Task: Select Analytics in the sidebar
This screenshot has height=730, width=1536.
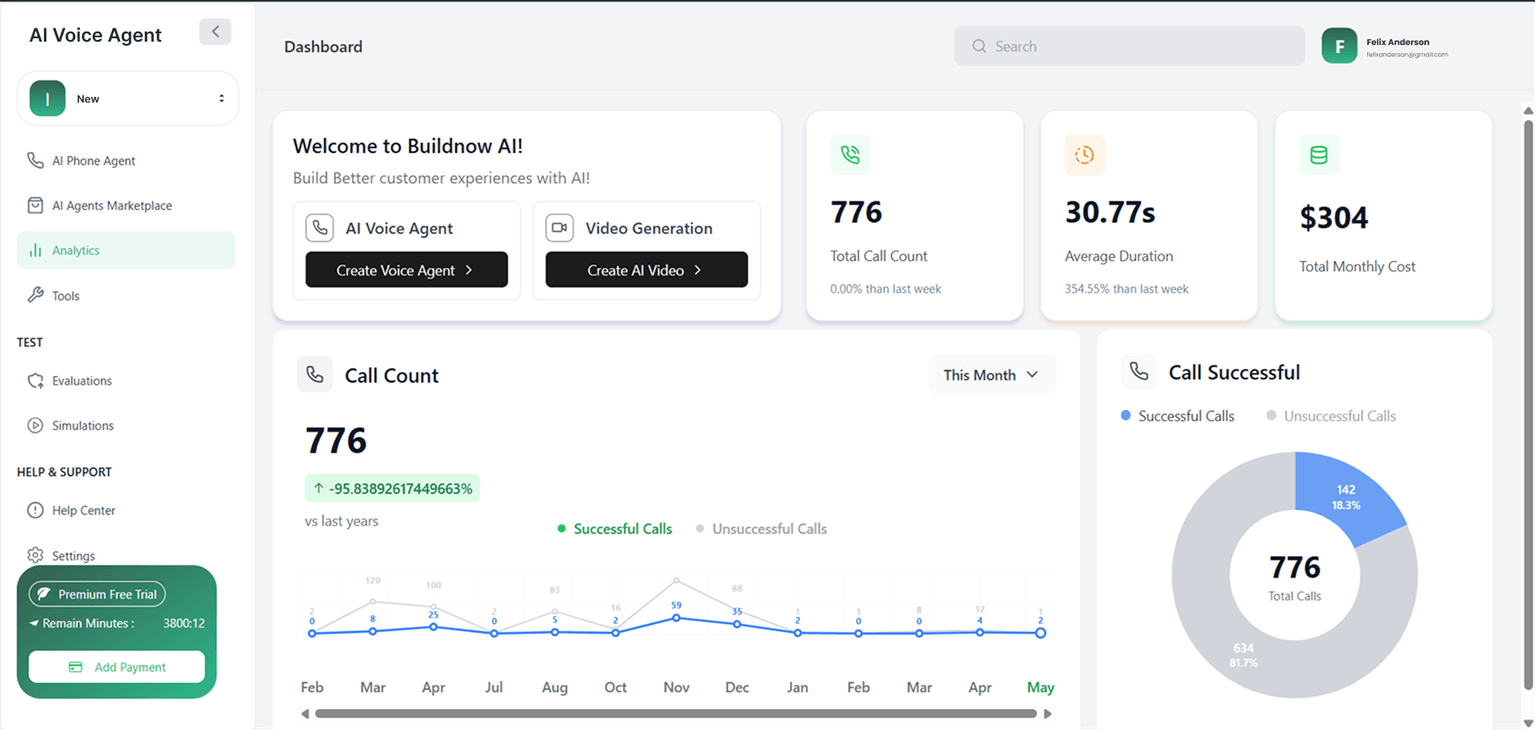Action: point(126,251)
